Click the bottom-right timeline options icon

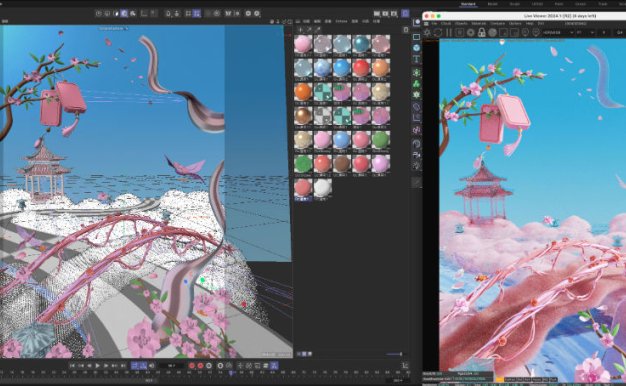405,365
